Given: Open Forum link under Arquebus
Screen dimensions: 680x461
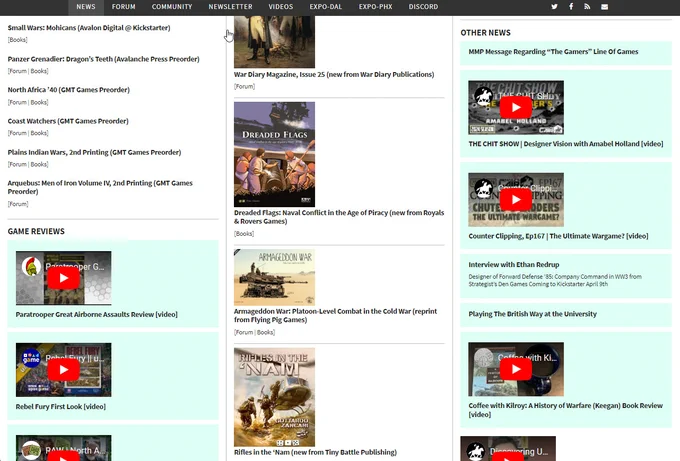Looking at the screenshot, I should tap(18, 204).
